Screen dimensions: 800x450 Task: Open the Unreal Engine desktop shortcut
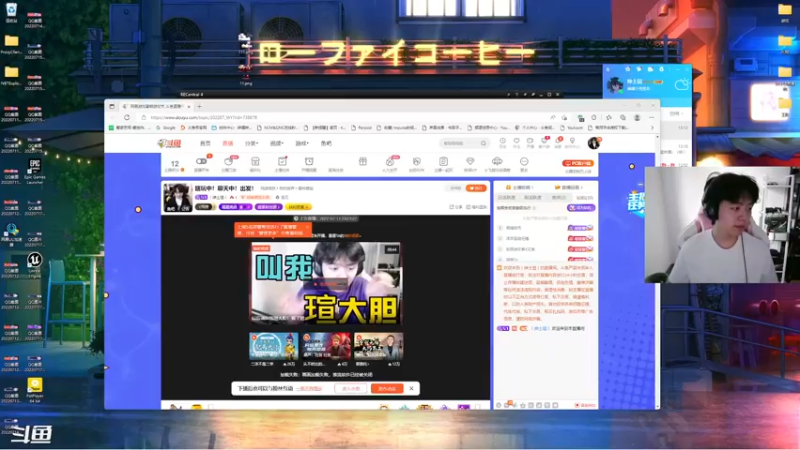point(34,264)
